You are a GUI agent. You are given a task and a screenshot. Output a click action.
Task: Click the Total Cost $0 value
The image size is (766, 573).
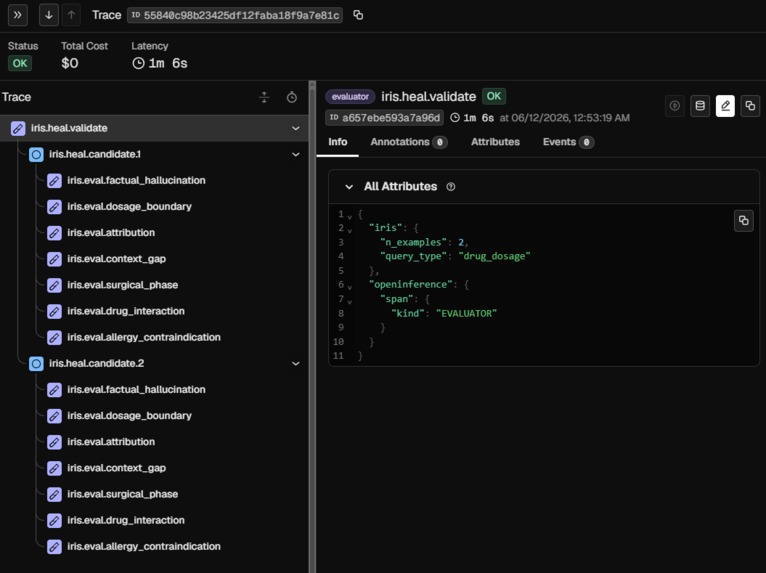(x=70, y=63)
